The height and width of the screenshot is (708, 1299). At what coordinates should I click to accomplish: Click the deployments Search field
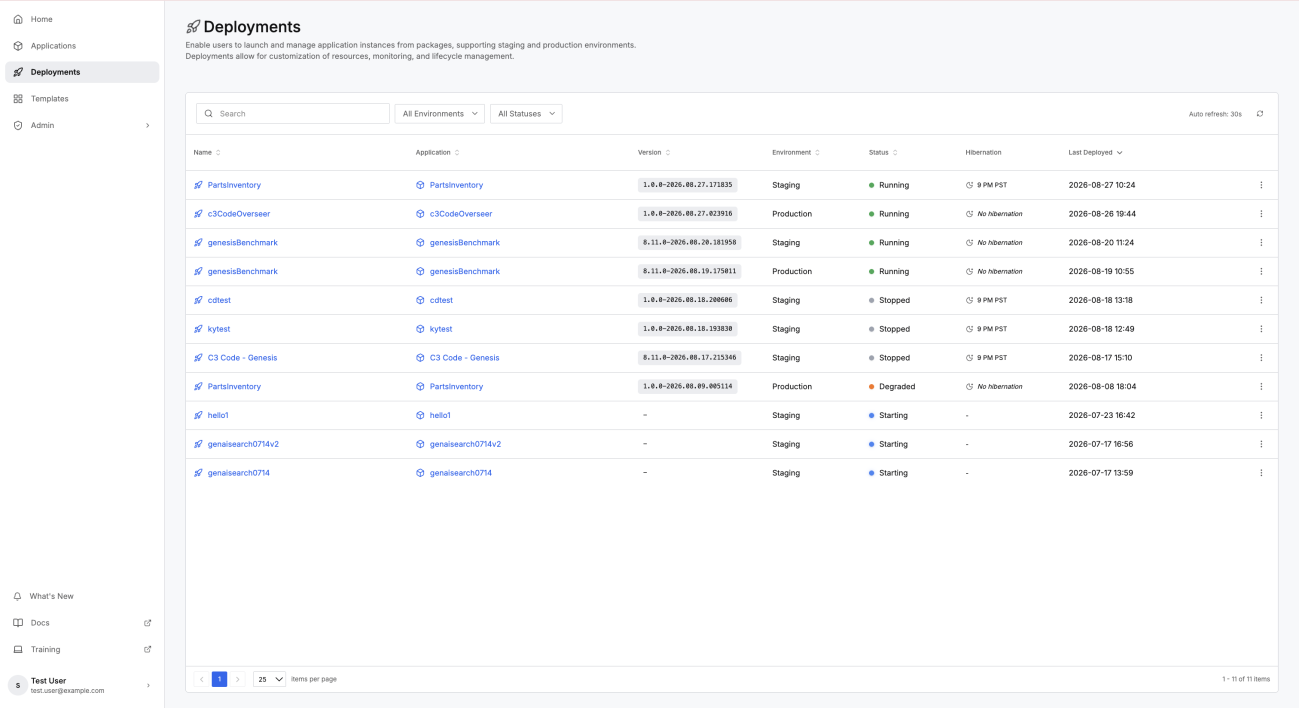pyautogui.click(x=293, y=114)
